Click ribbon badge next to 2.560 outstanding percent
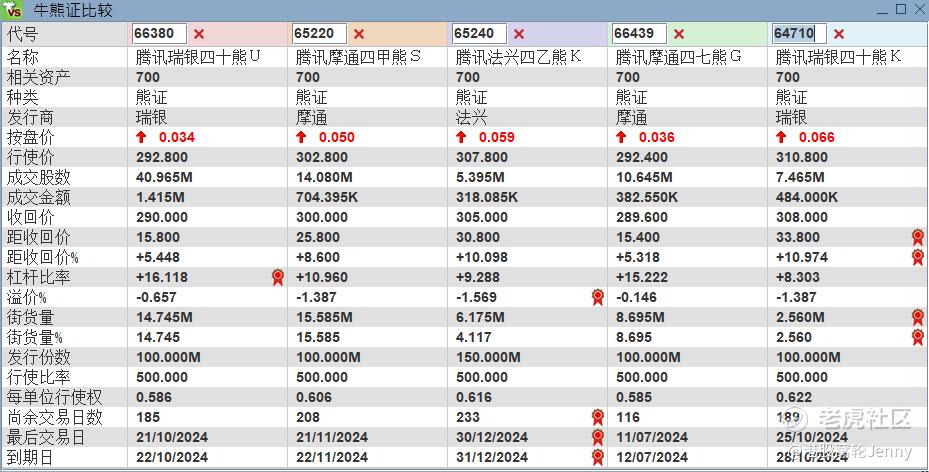 pyautogui.click(x=918, y=338)
